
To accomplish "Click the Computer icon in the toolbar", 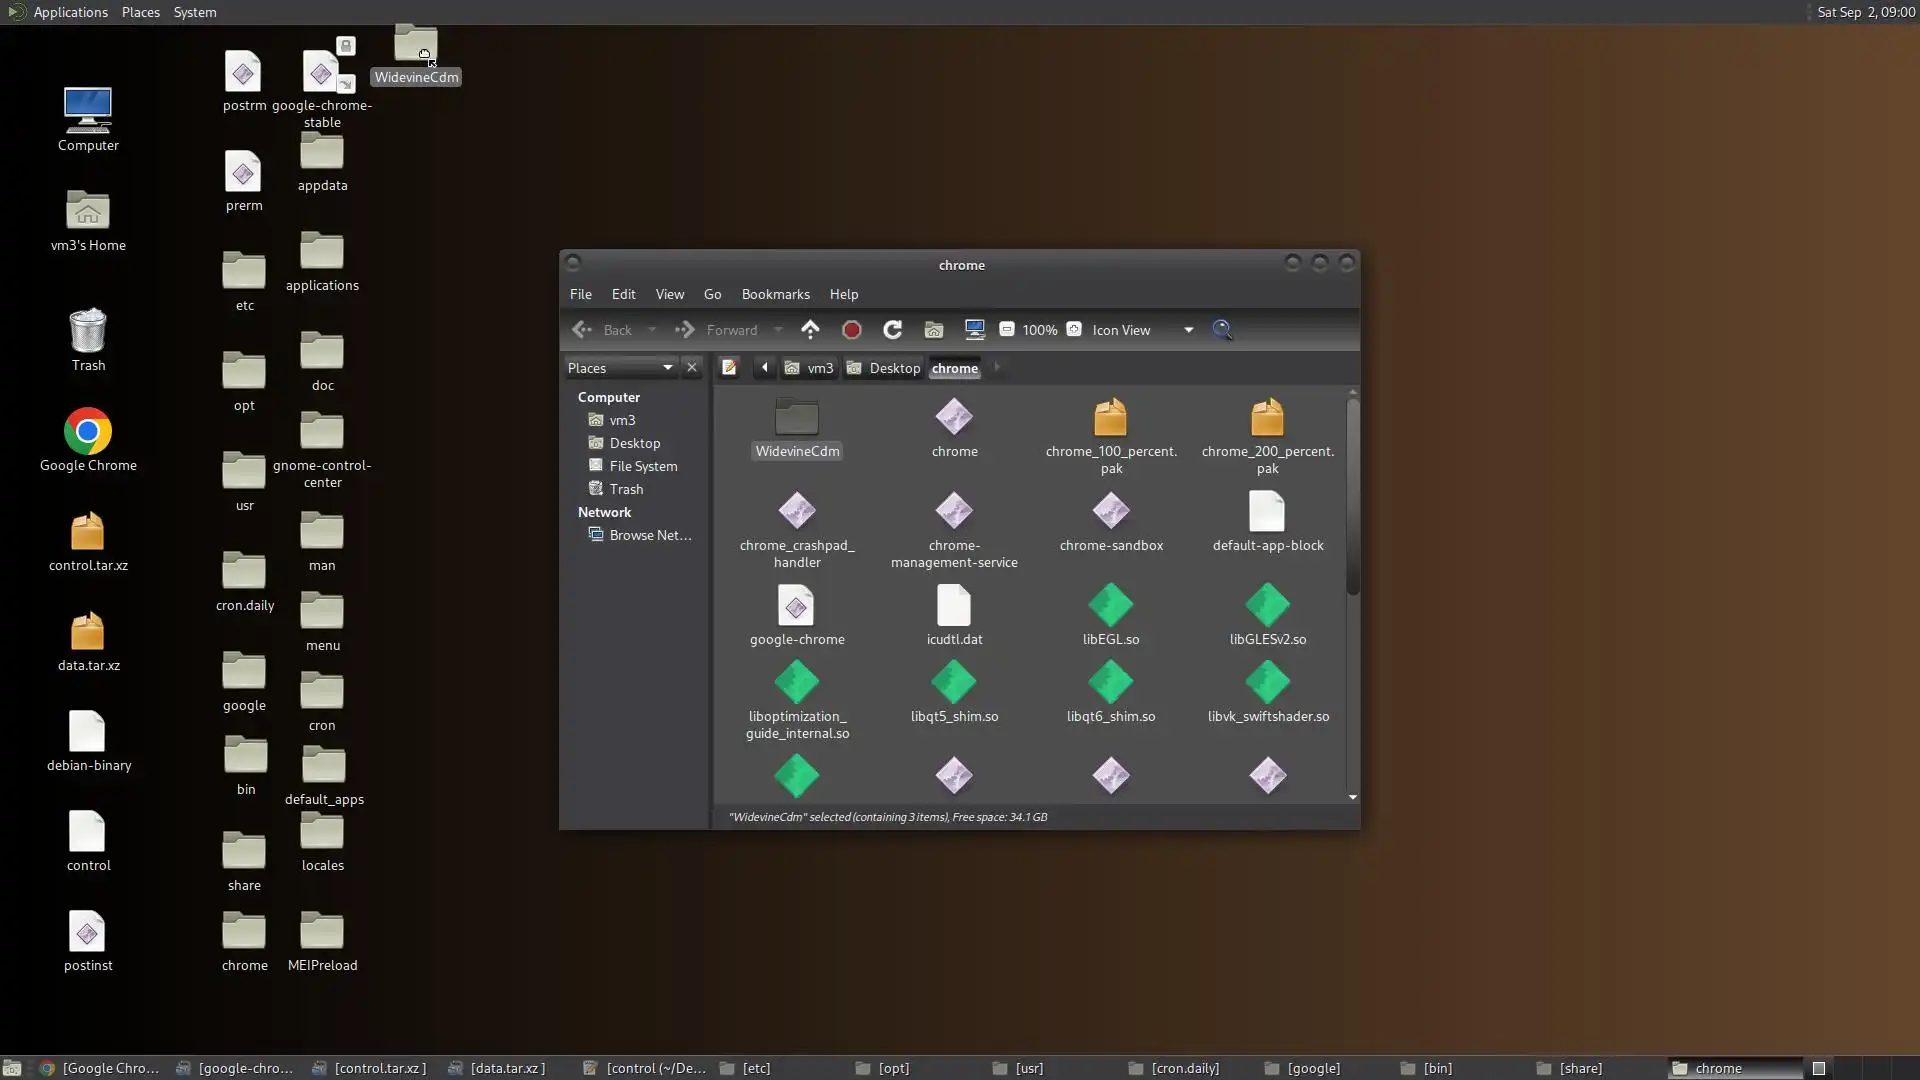I will click(974, 329).
